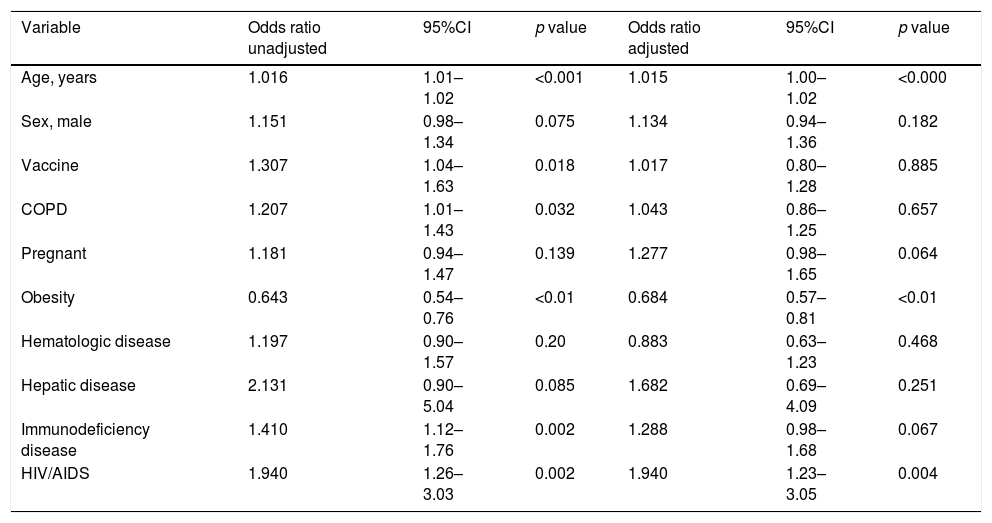
Task: Click the p value 0.885
Action: pyautogui.click(x=918, y=166)
